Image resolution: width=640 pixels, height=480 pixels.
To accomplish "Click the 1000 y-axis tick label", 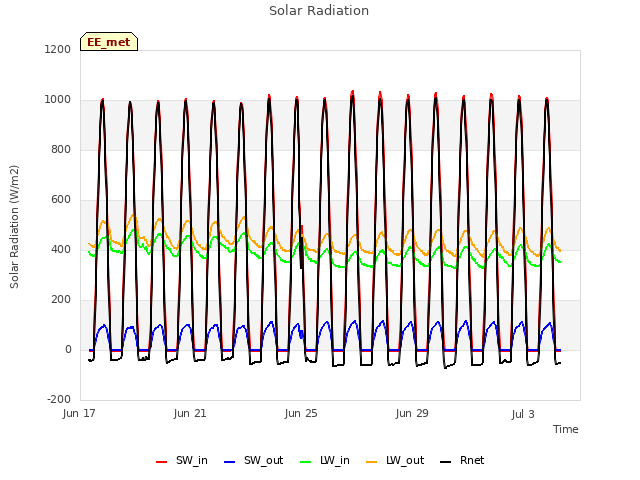I will tap(58, 100).
